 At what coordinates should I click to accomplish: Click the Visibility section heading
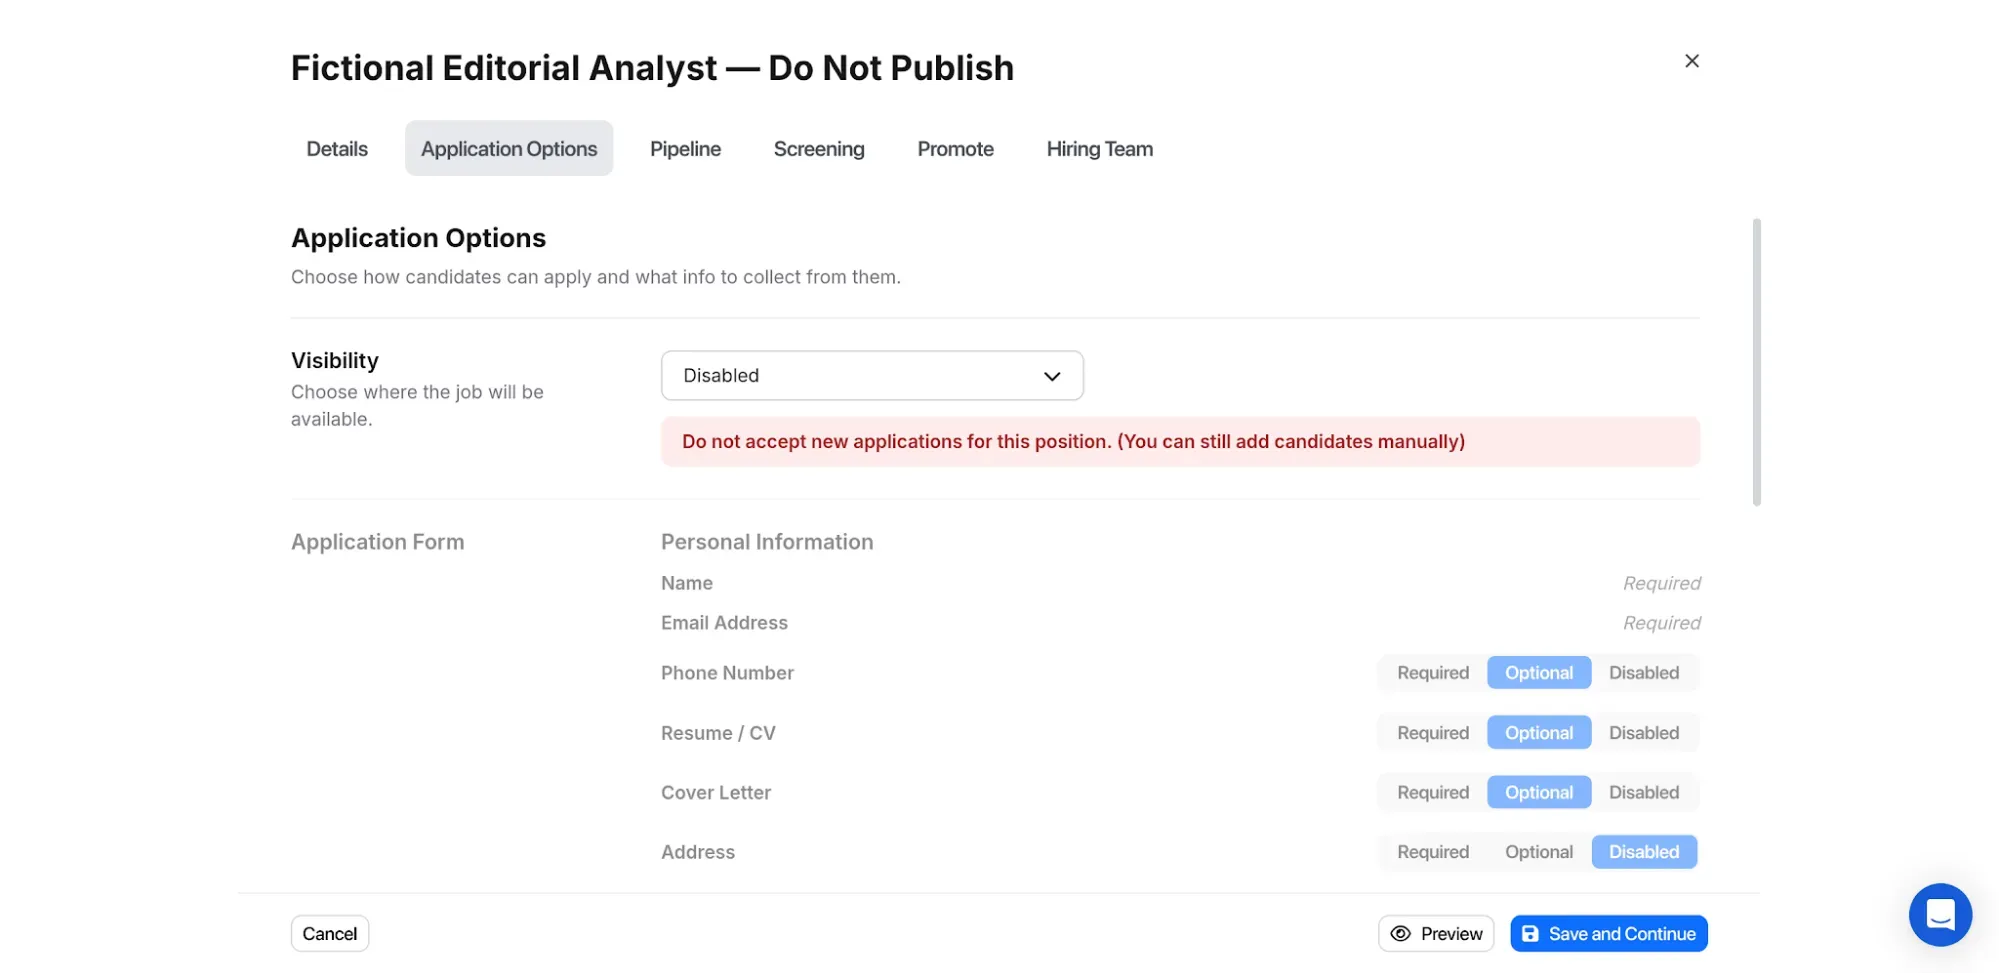[x=334, y=360]
